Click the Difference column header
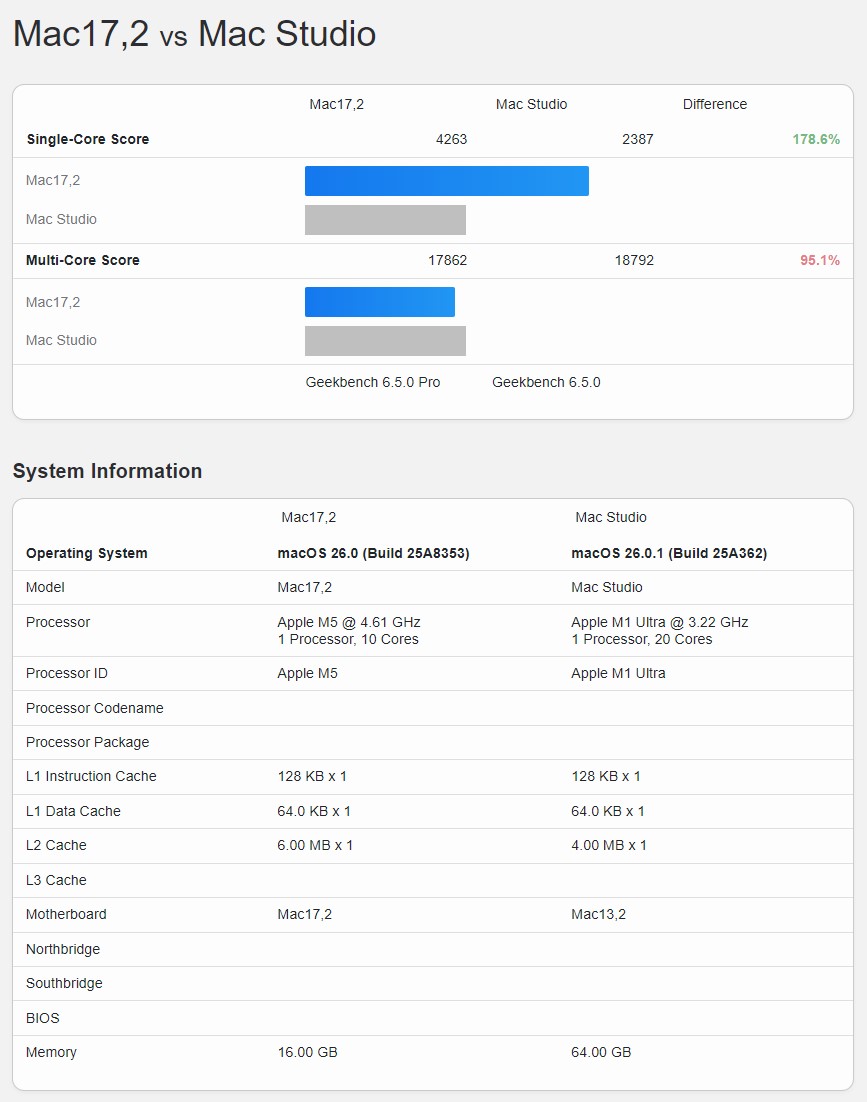 [x=714, y=104]
